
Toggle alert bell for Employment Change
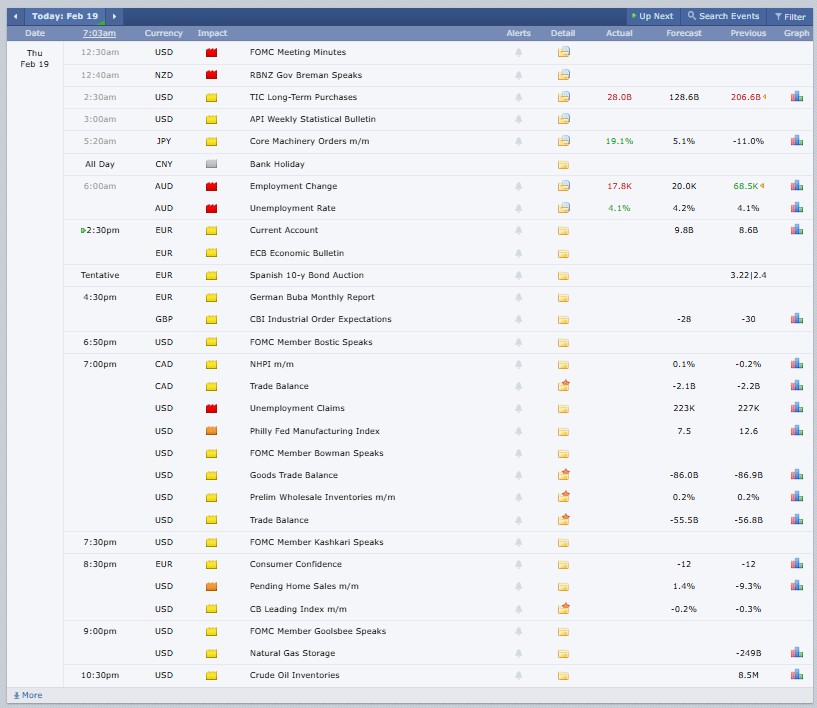tap(518, 186)
